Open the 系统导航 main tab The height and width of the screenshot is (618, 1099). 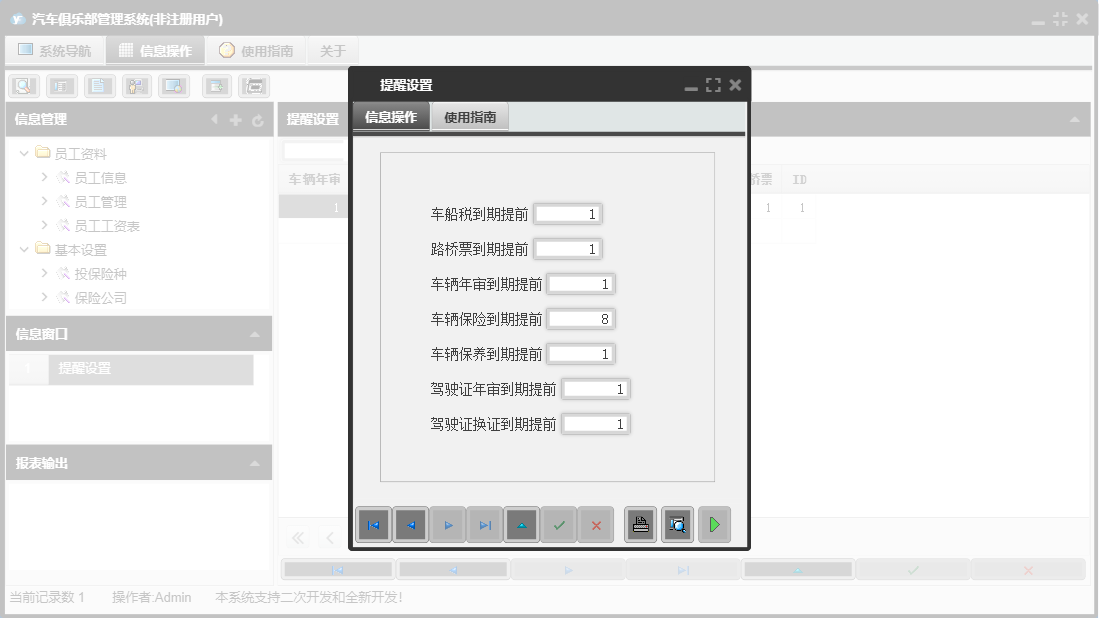click(x=55, y=50)
